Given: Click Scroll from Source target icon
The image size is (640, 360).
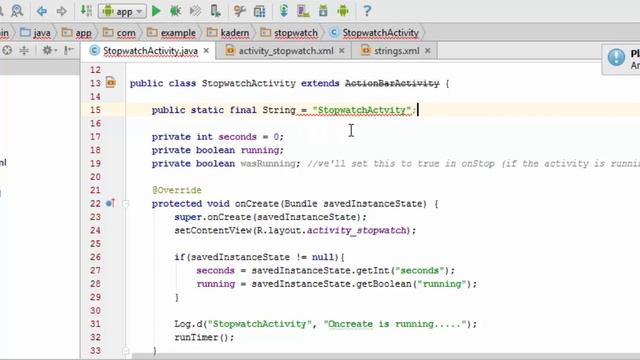Looking at the screenshot, I should (7, 51).
